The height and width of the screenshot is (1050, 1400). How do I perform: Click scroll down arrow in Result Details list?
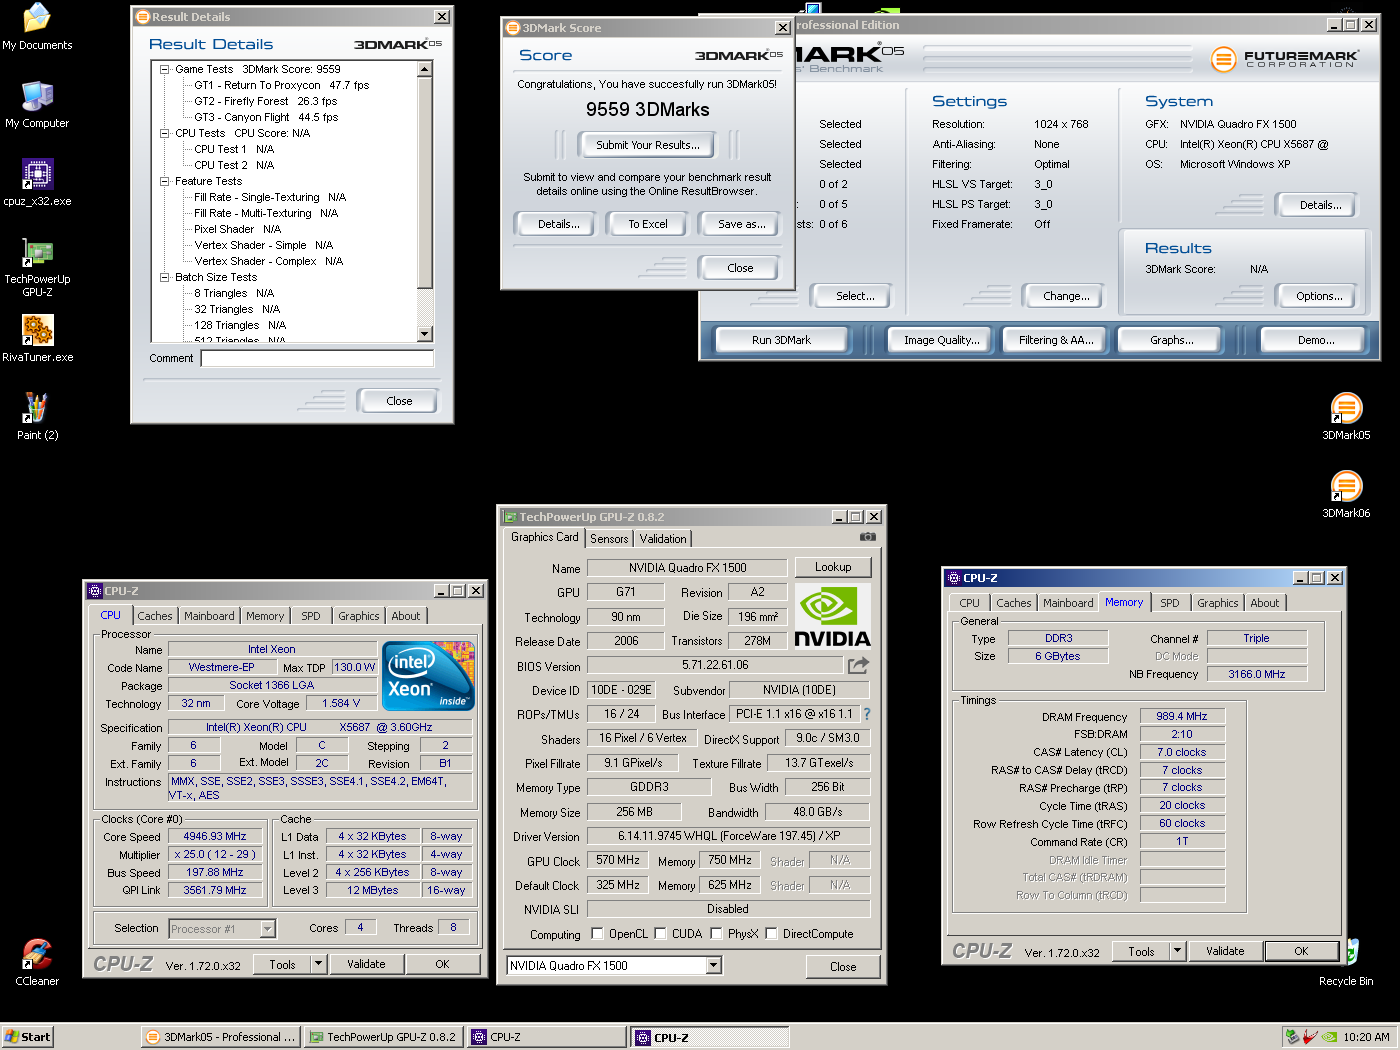[x=425, y=334]
